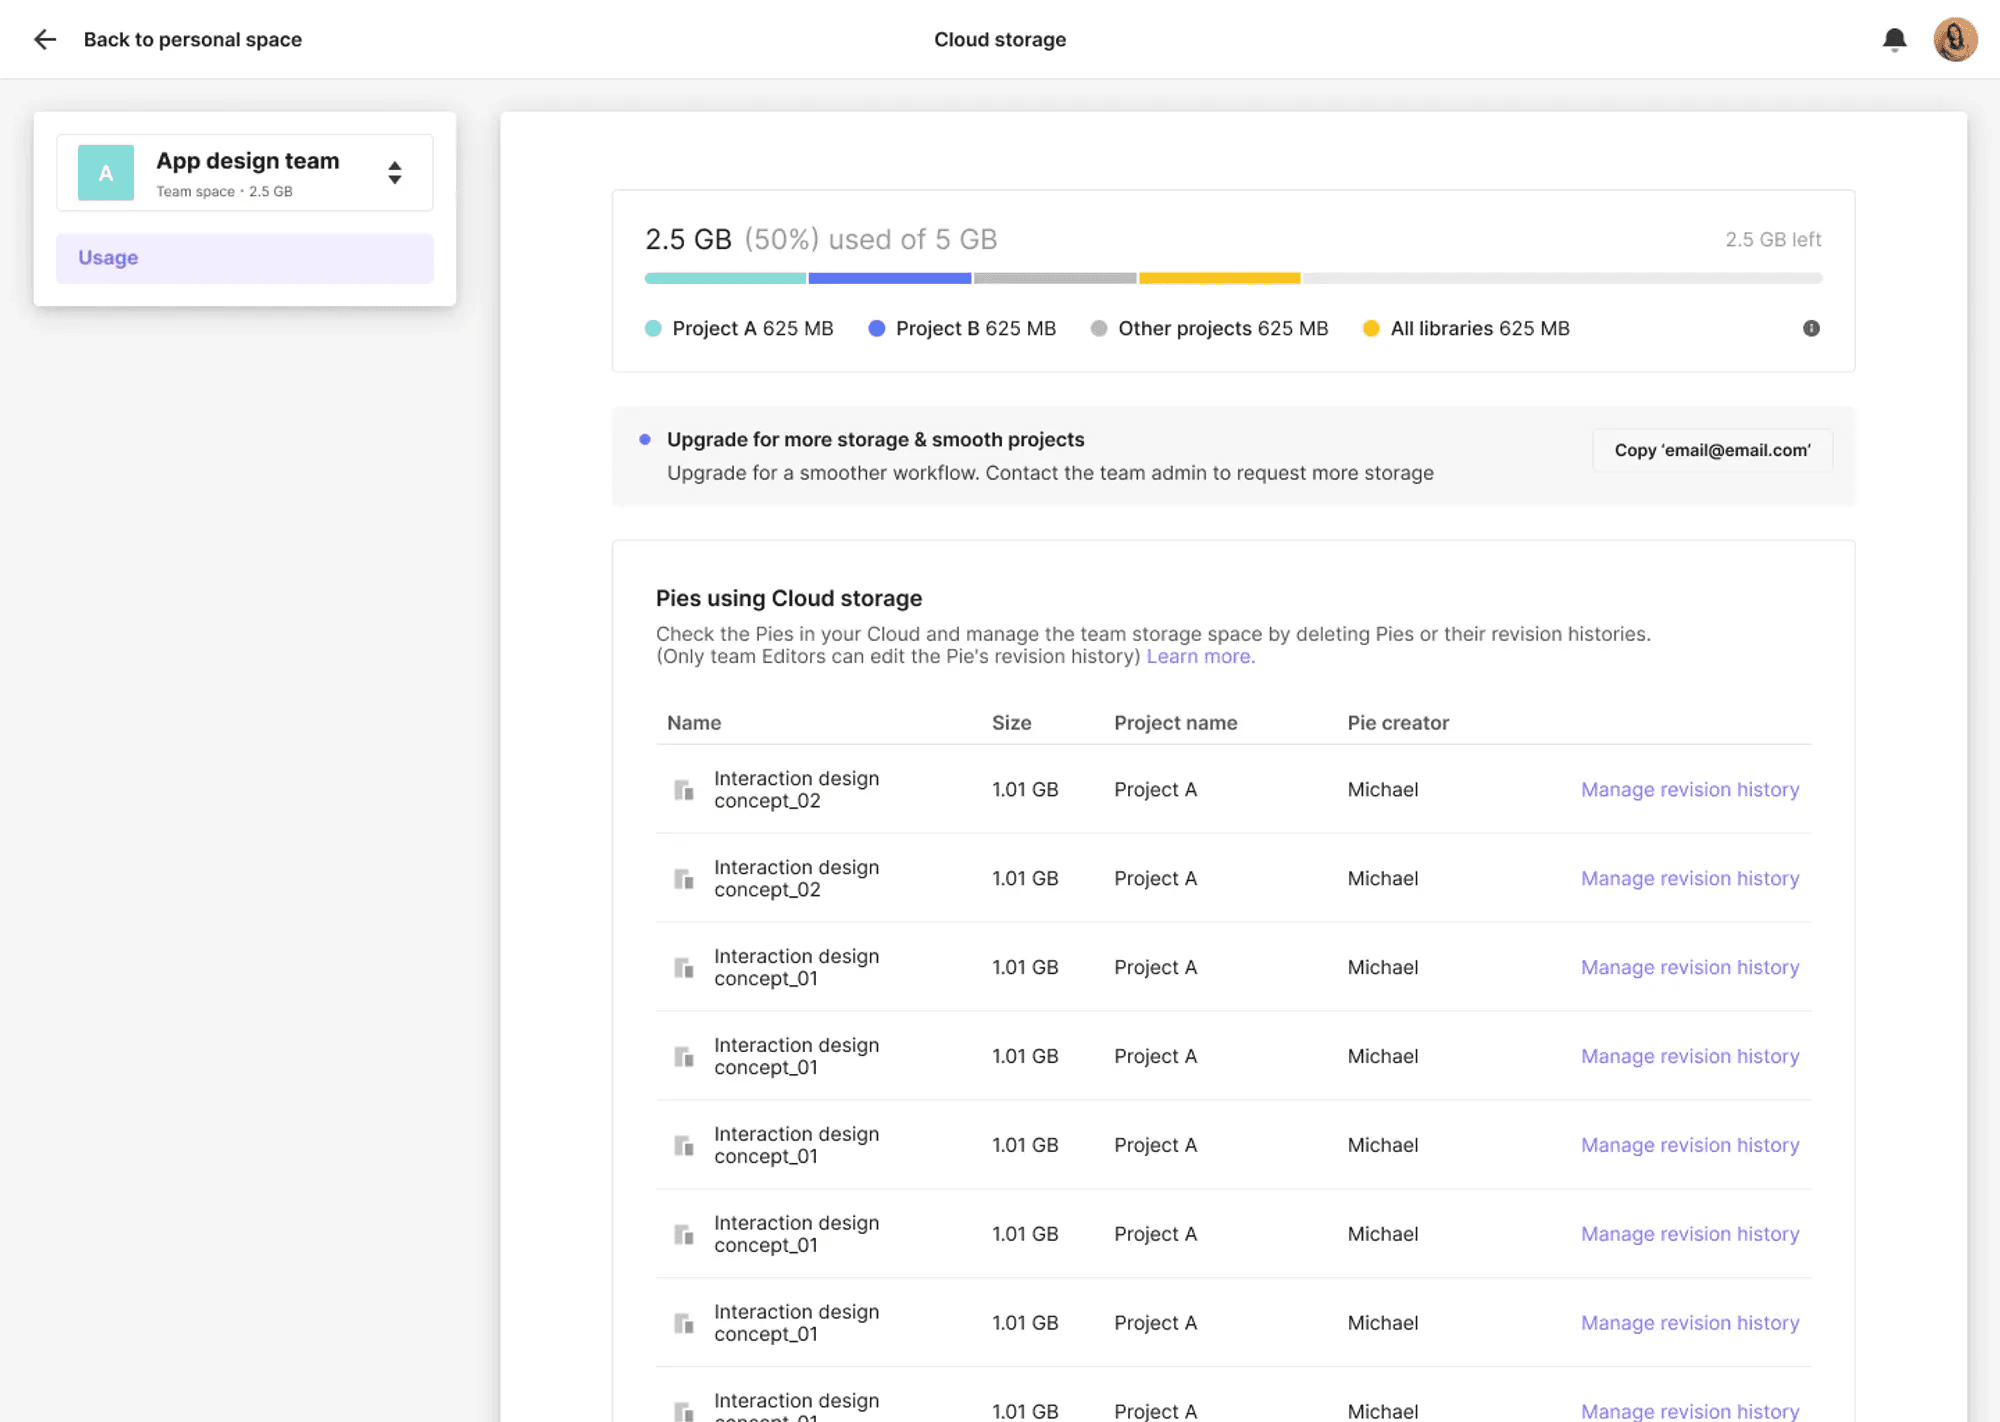Click Back to personal space
Screen dimensions: 2000x1422
192,39
